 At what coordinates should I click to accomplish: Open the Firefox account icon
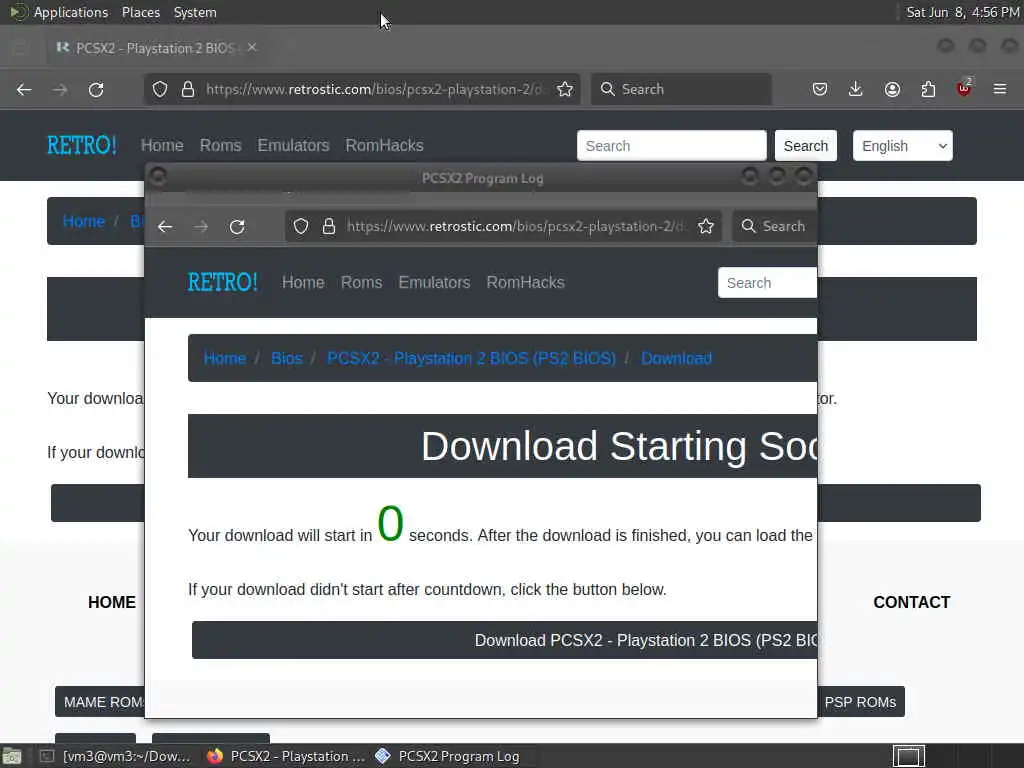tap(892, 89)
